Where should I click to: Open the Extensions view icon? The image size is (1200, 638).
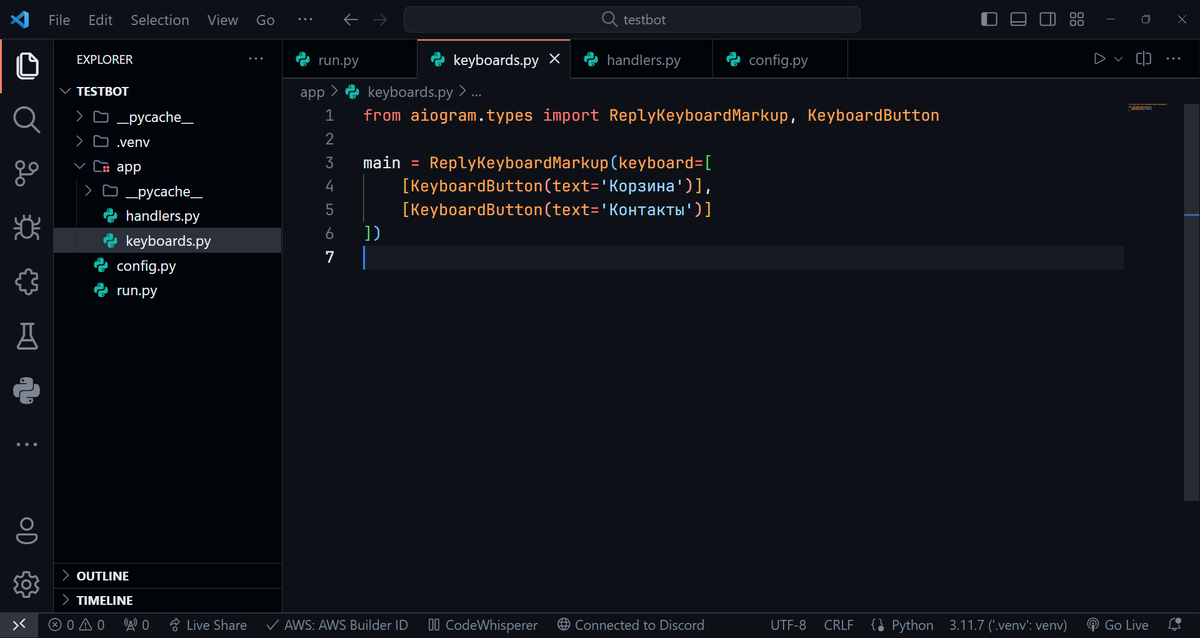(27, 282)
